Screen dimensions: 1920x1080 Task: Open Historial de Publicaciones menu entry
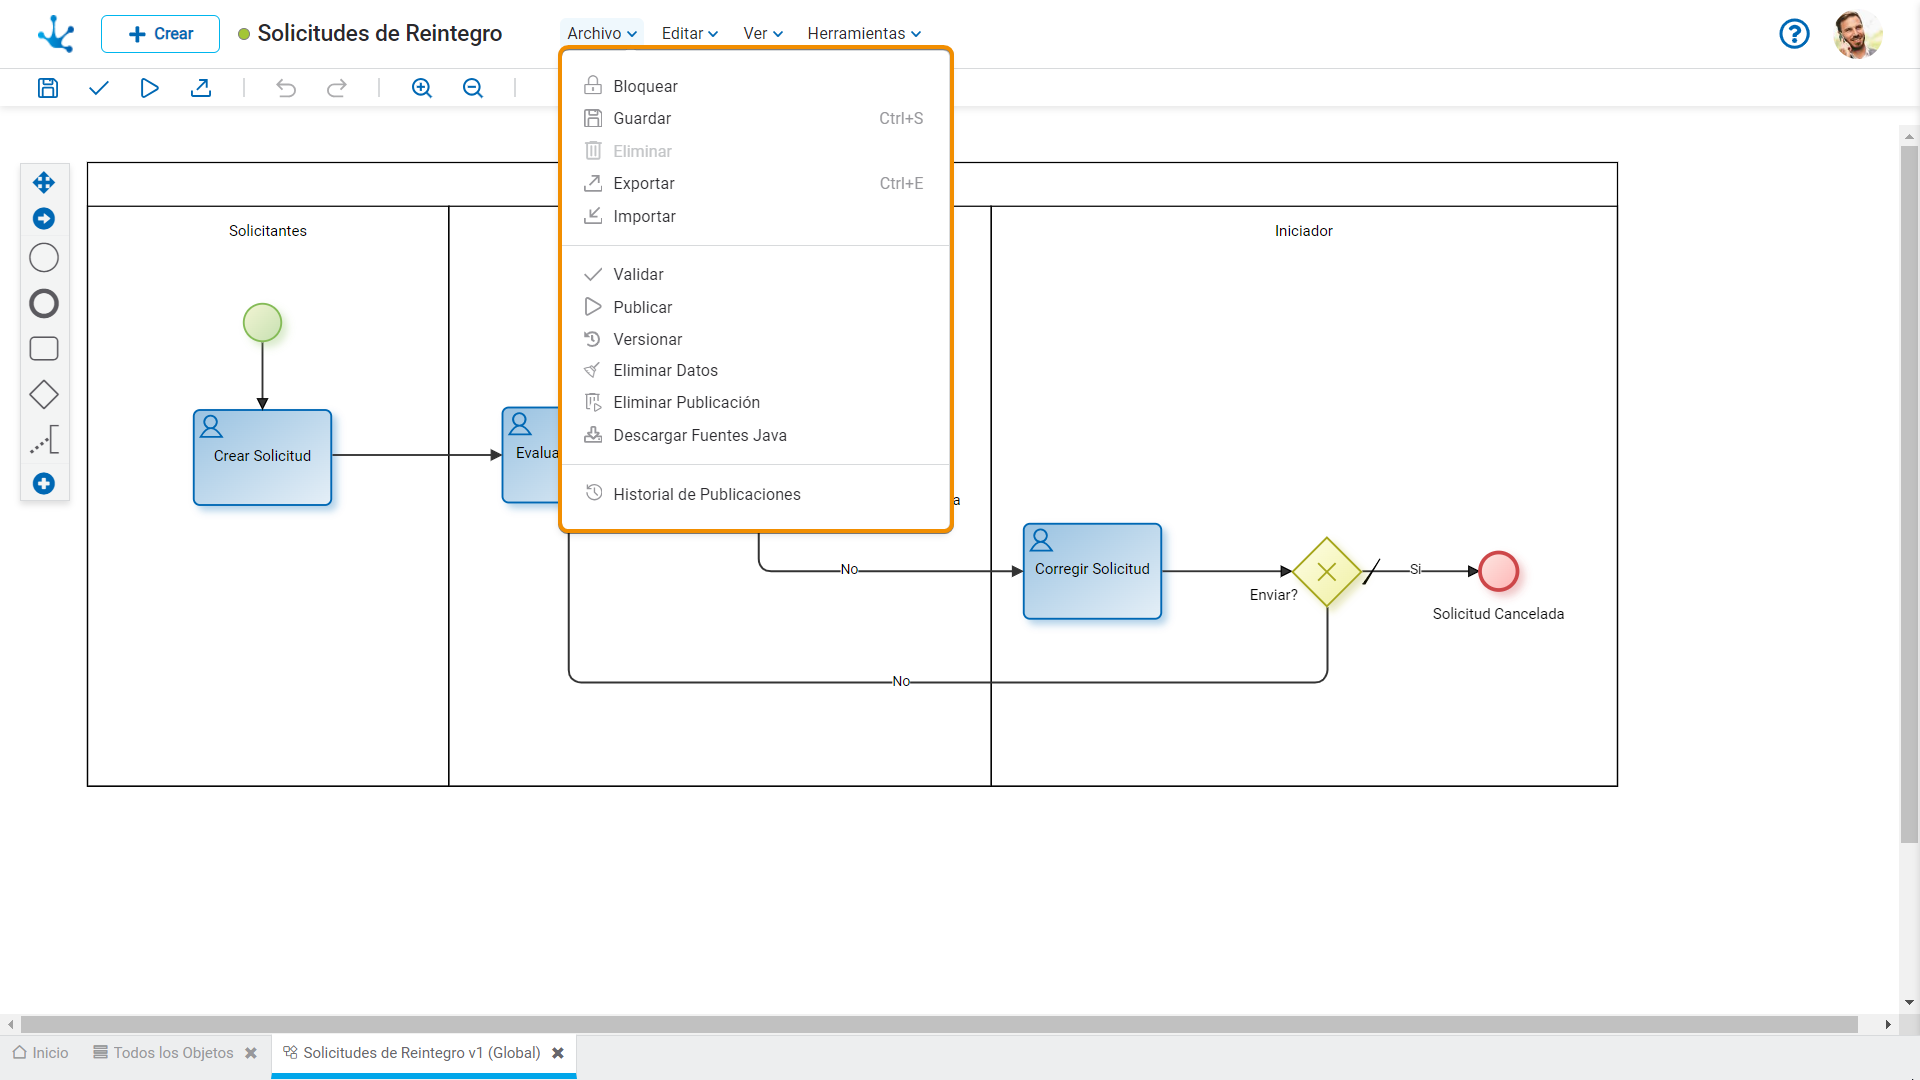tap(755, 494)
